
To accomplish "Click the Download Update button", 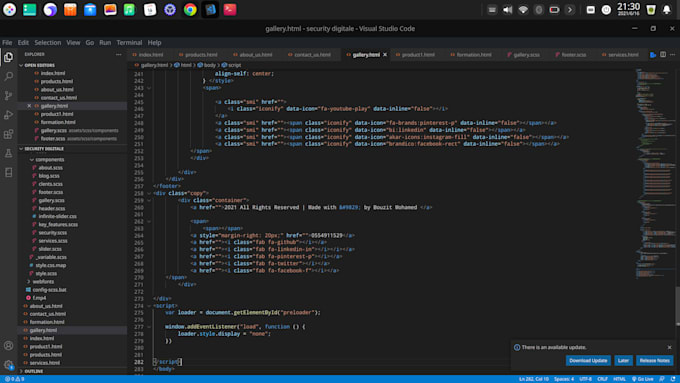I will (x=588, y=360).
